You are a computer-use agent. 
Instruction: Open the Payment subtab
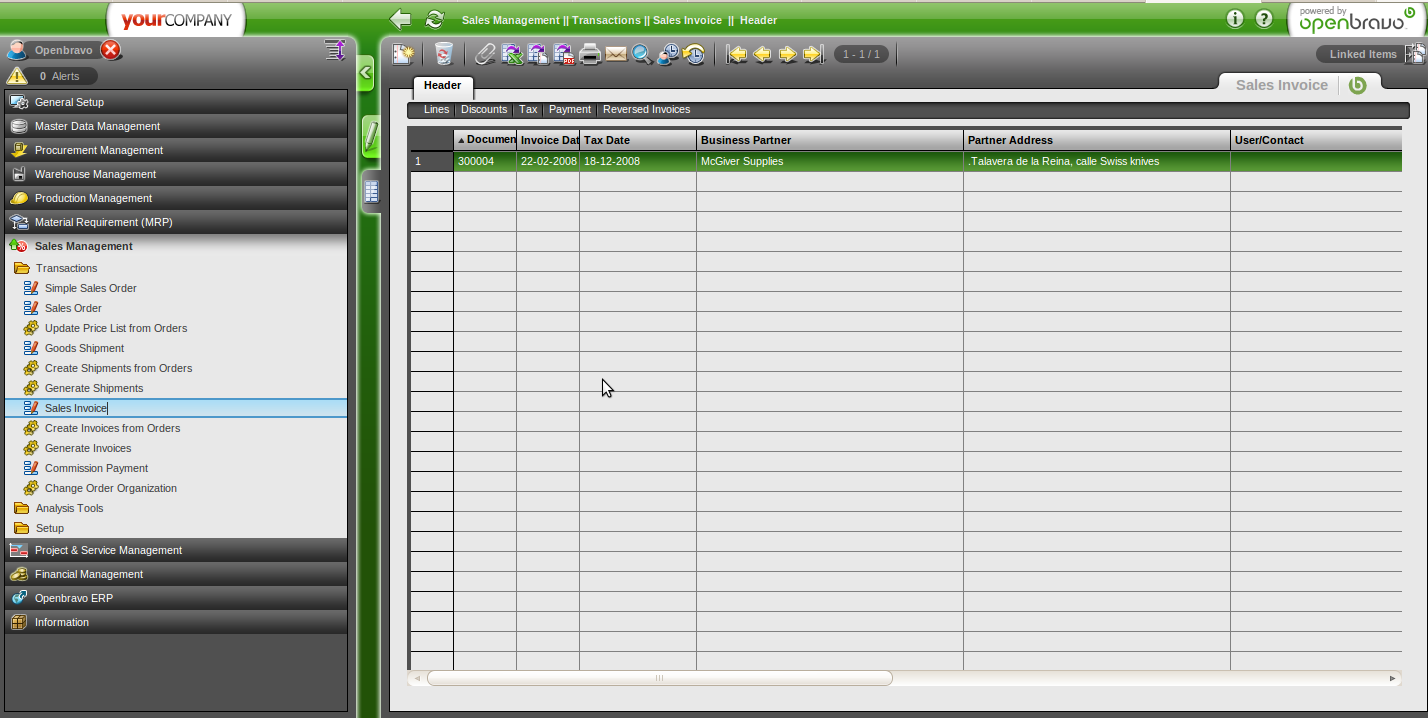point(570,110)
